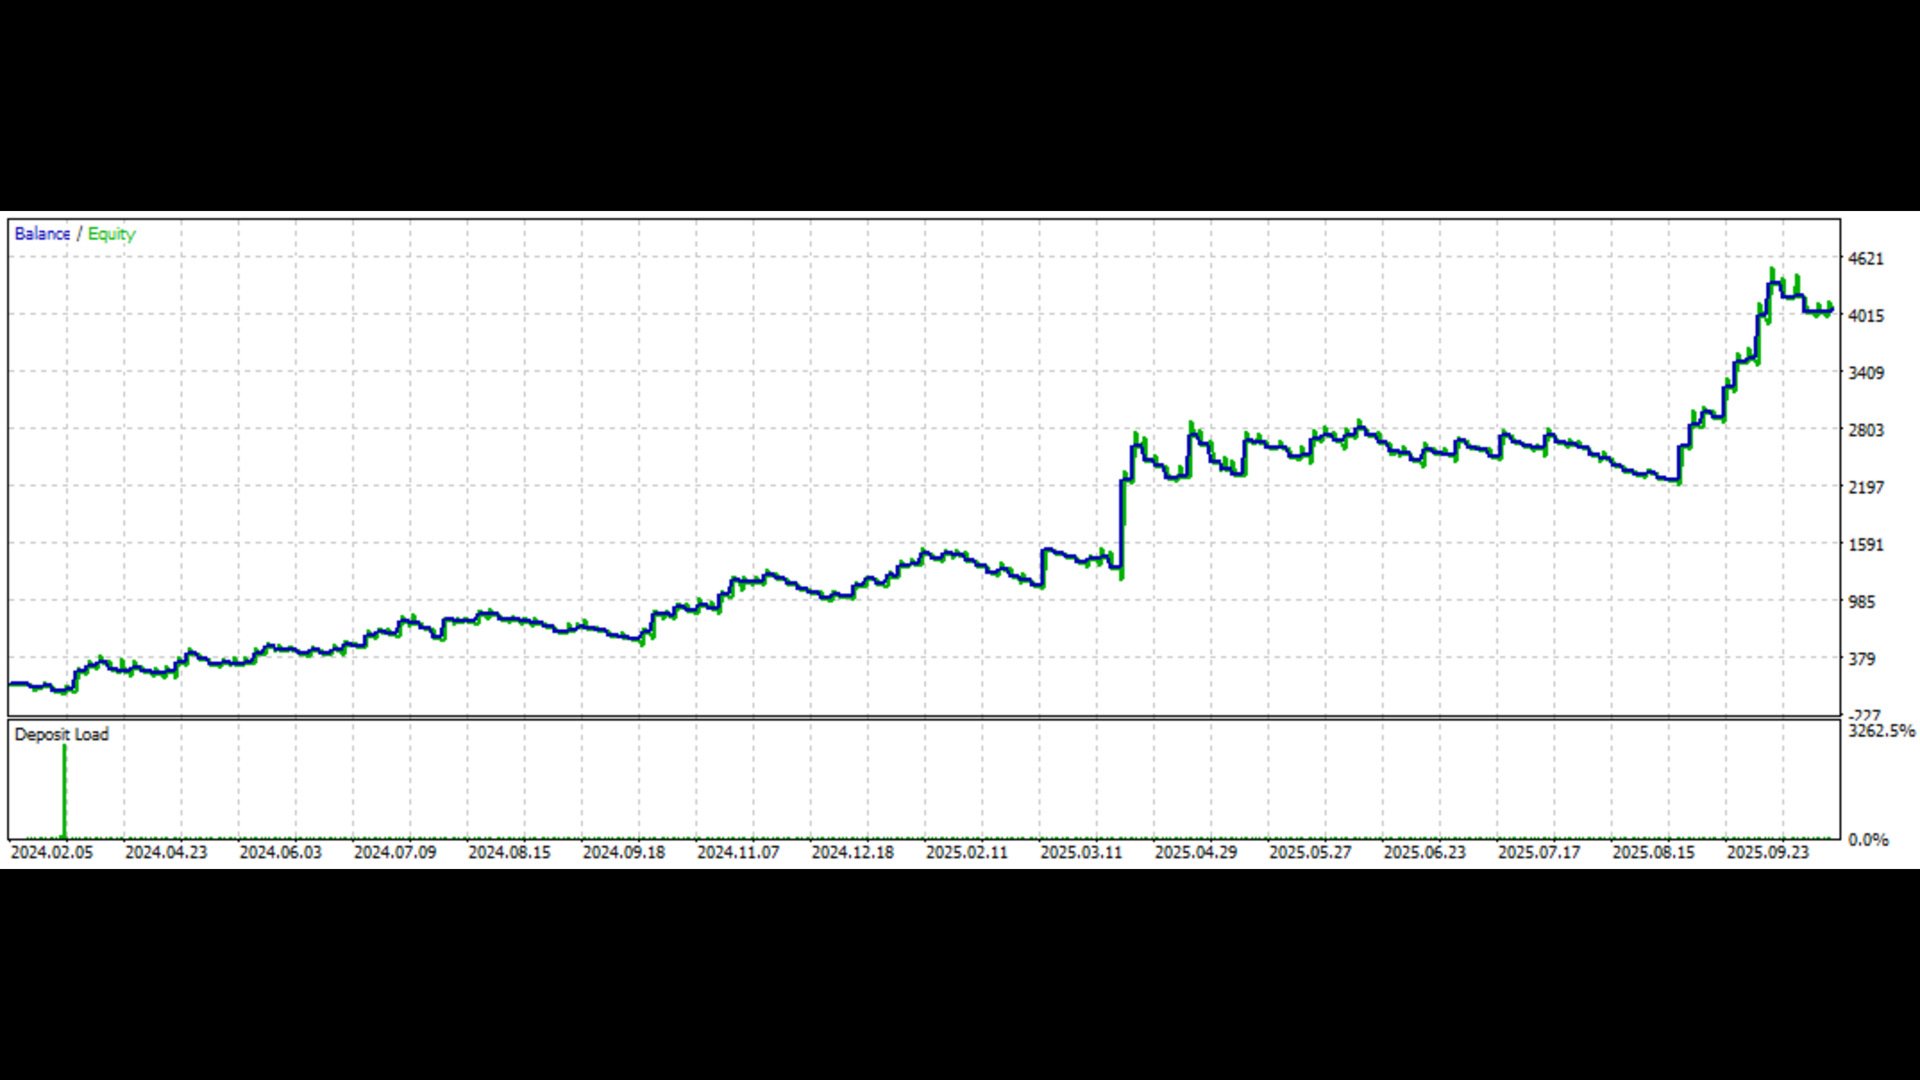Click the 2024.09.18 date label
The height and width of the screenshot is (1080, 1920).
[624, 852]
